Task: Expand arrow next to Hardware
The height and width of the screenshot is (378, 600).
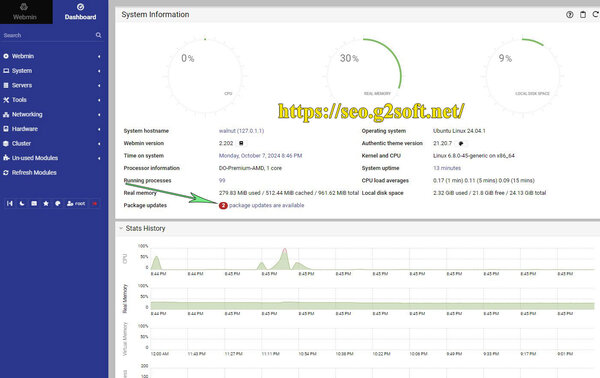Action: tap(99, 129)
